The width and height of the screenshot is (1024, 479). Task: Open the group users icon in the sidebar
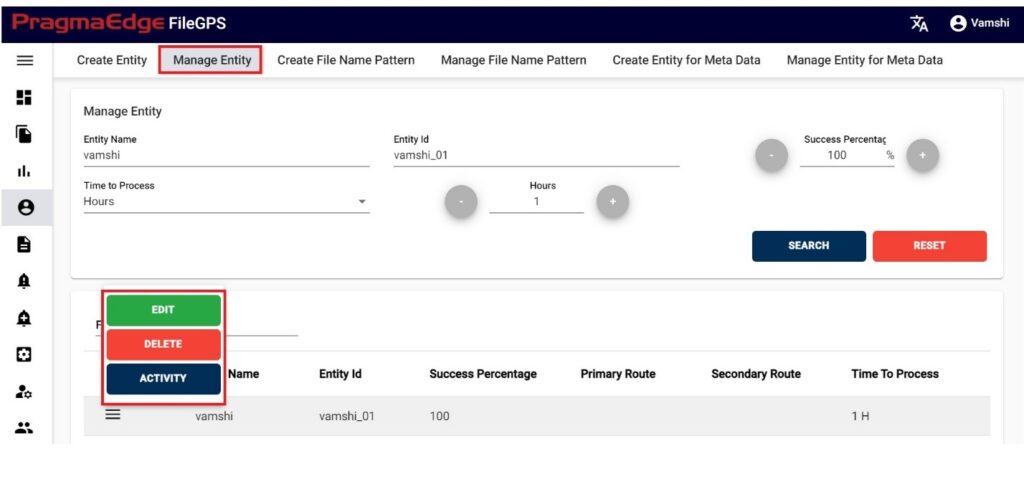(24, 428)
